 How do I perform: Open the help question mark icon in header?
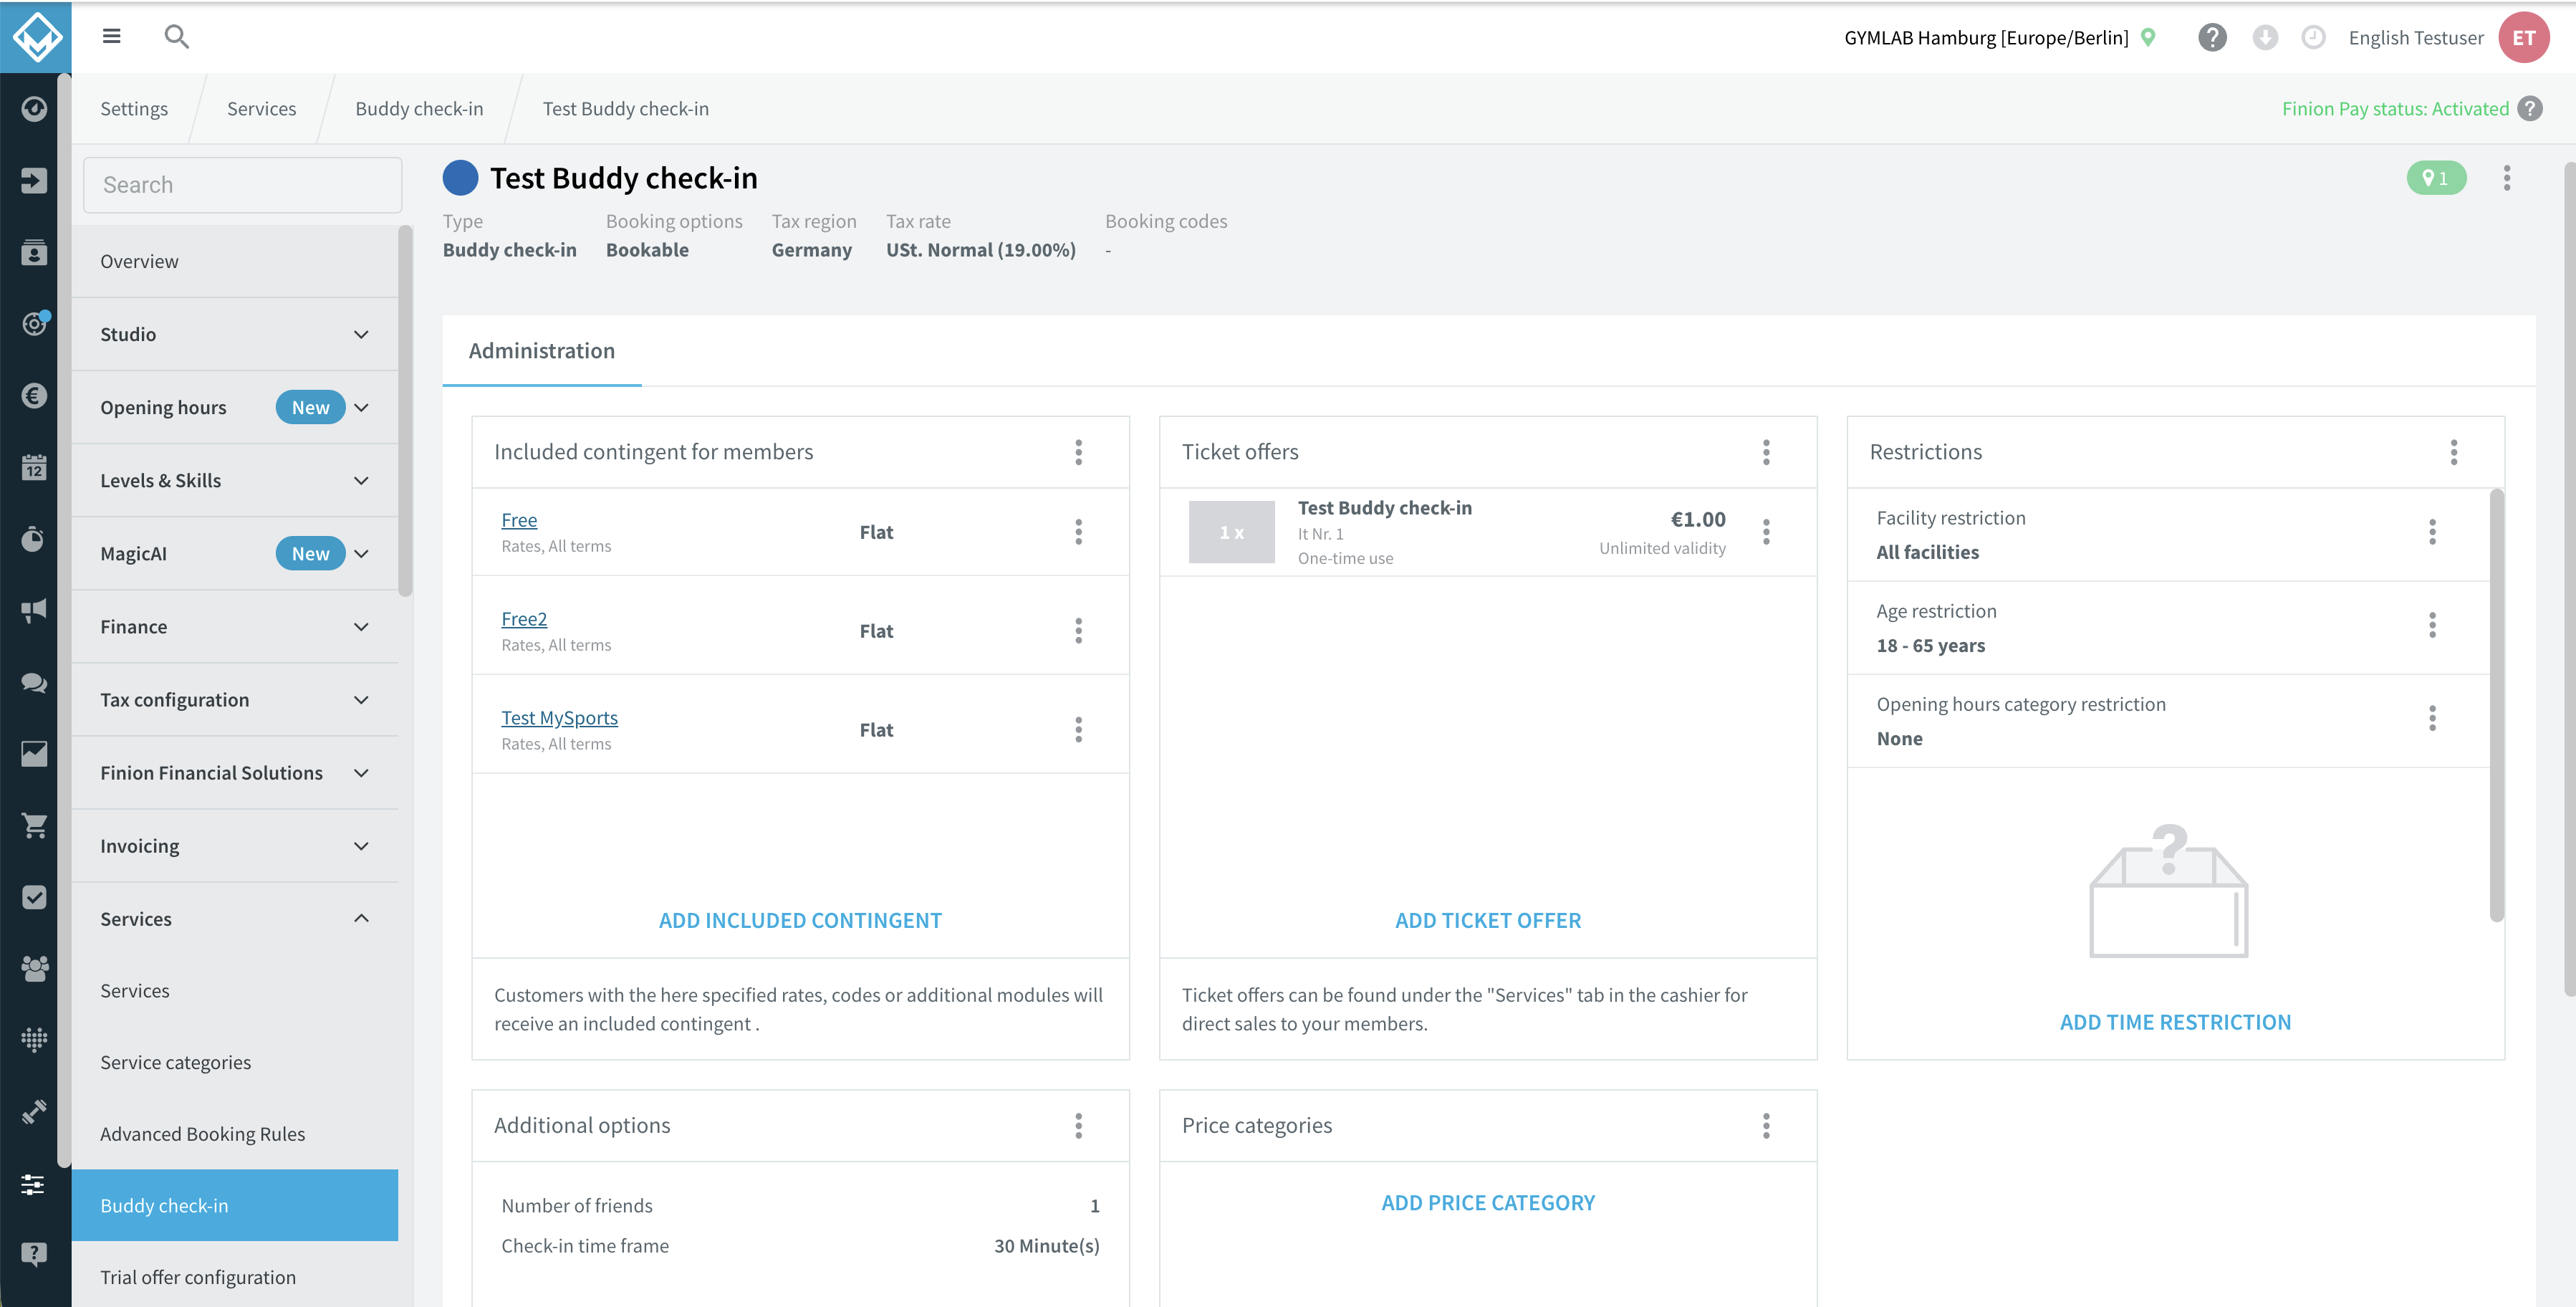(x=2212, y=37)
